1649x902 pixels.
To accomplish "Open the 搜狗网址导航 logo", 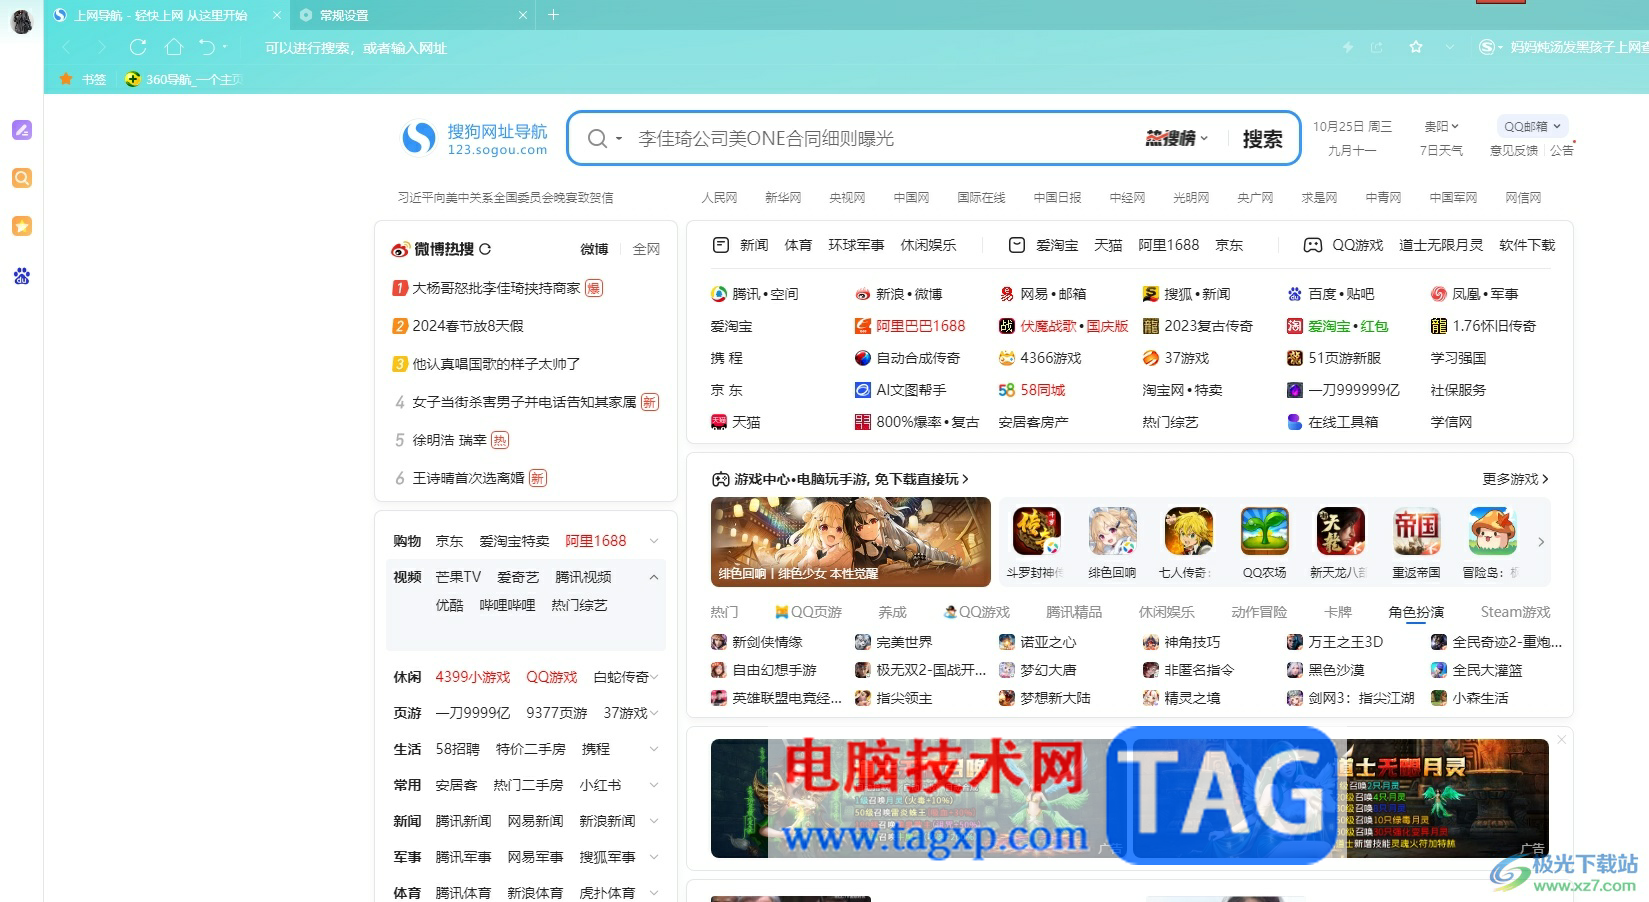I will point(474,139).
